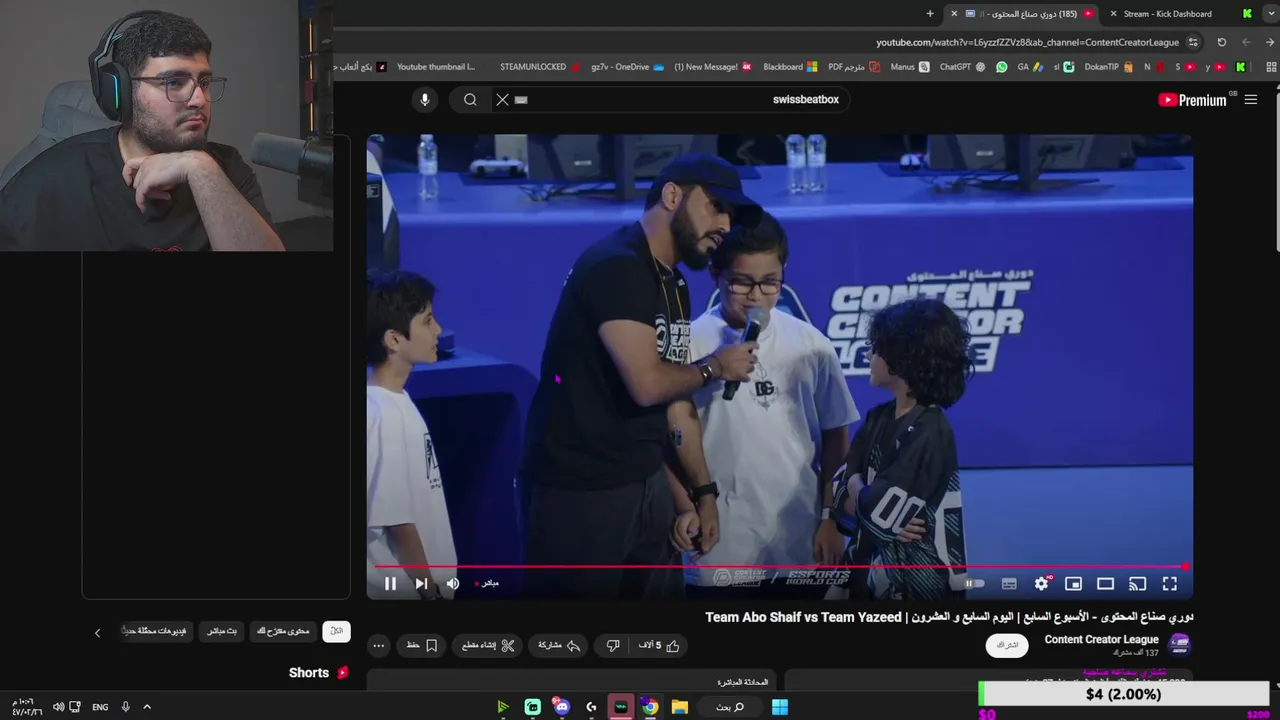Open the Content Creator League channel name
Screen dimensions: 1280x720
coord(1101,640)
